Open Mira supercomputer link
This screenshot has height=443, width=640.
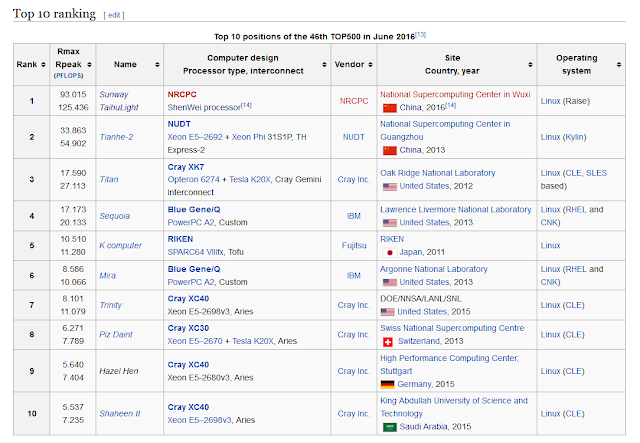[108, 276]
